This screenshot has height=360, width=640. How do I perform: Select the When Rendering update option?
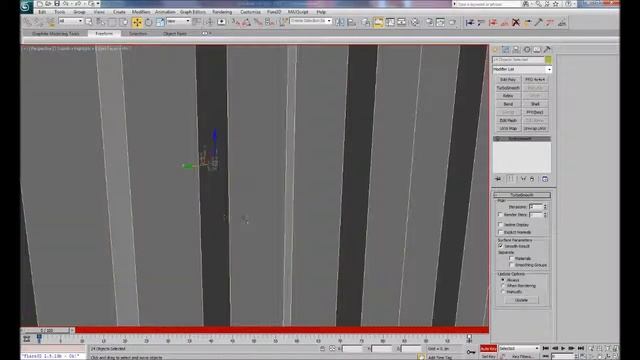click(x=503, y=286)
